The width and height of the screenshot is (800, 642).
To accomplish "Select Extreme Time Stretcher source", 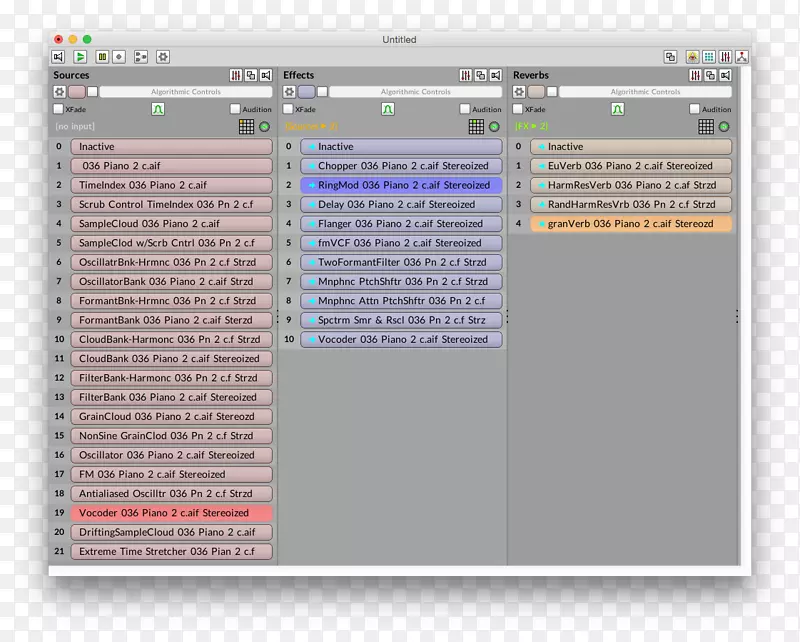I will coord(171,552).
